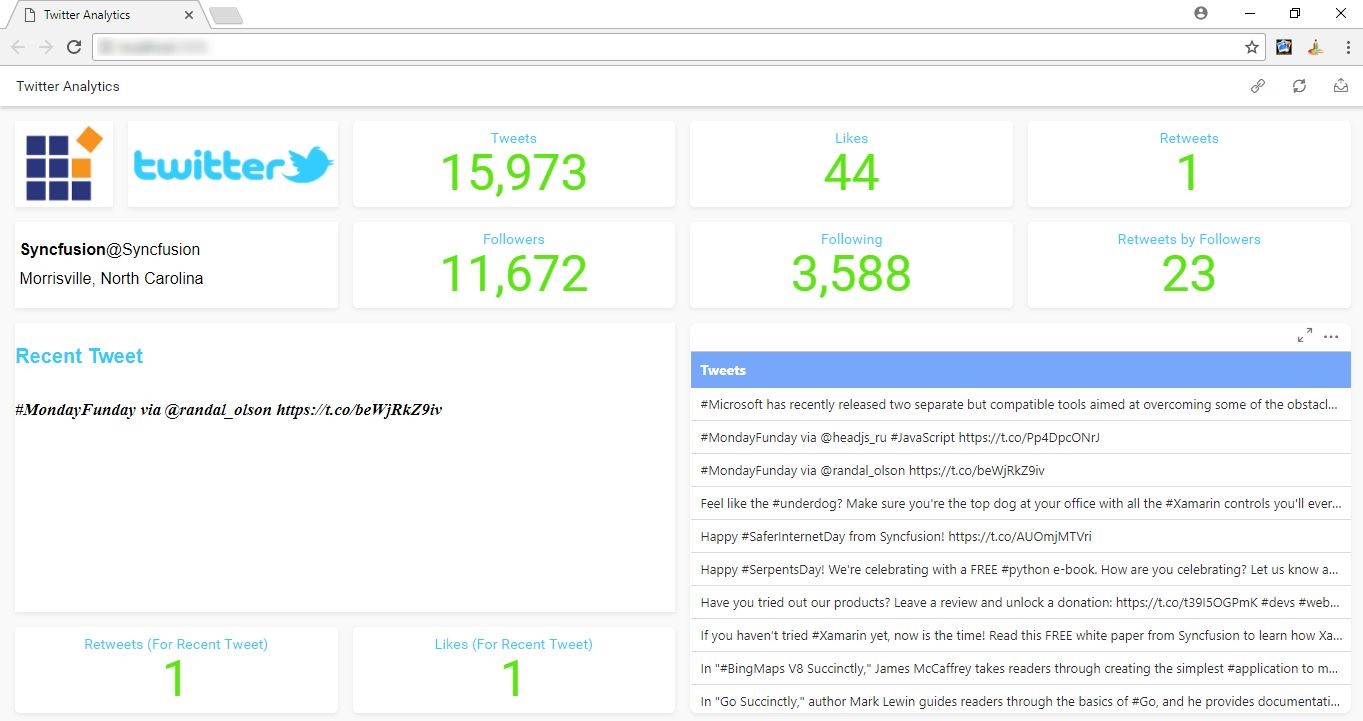Open the Chrome user profile icon
This screenshot has height=721, width=1363.
(1201, 13)
